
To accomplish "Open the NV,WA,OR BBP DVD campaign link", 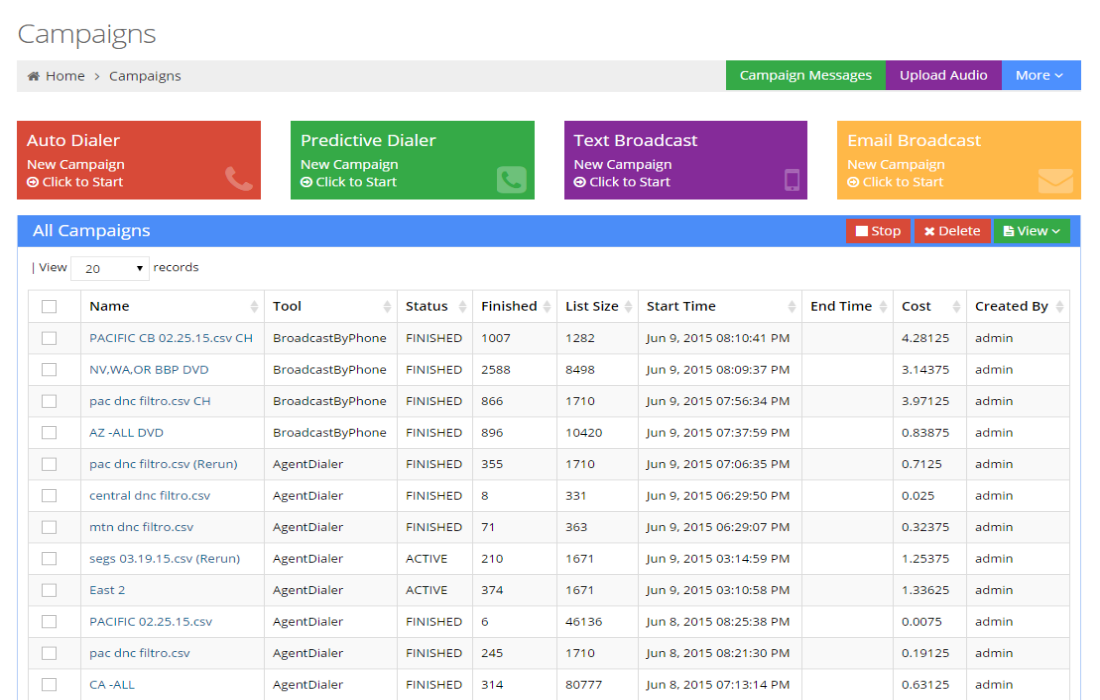I will pos(149,369).
